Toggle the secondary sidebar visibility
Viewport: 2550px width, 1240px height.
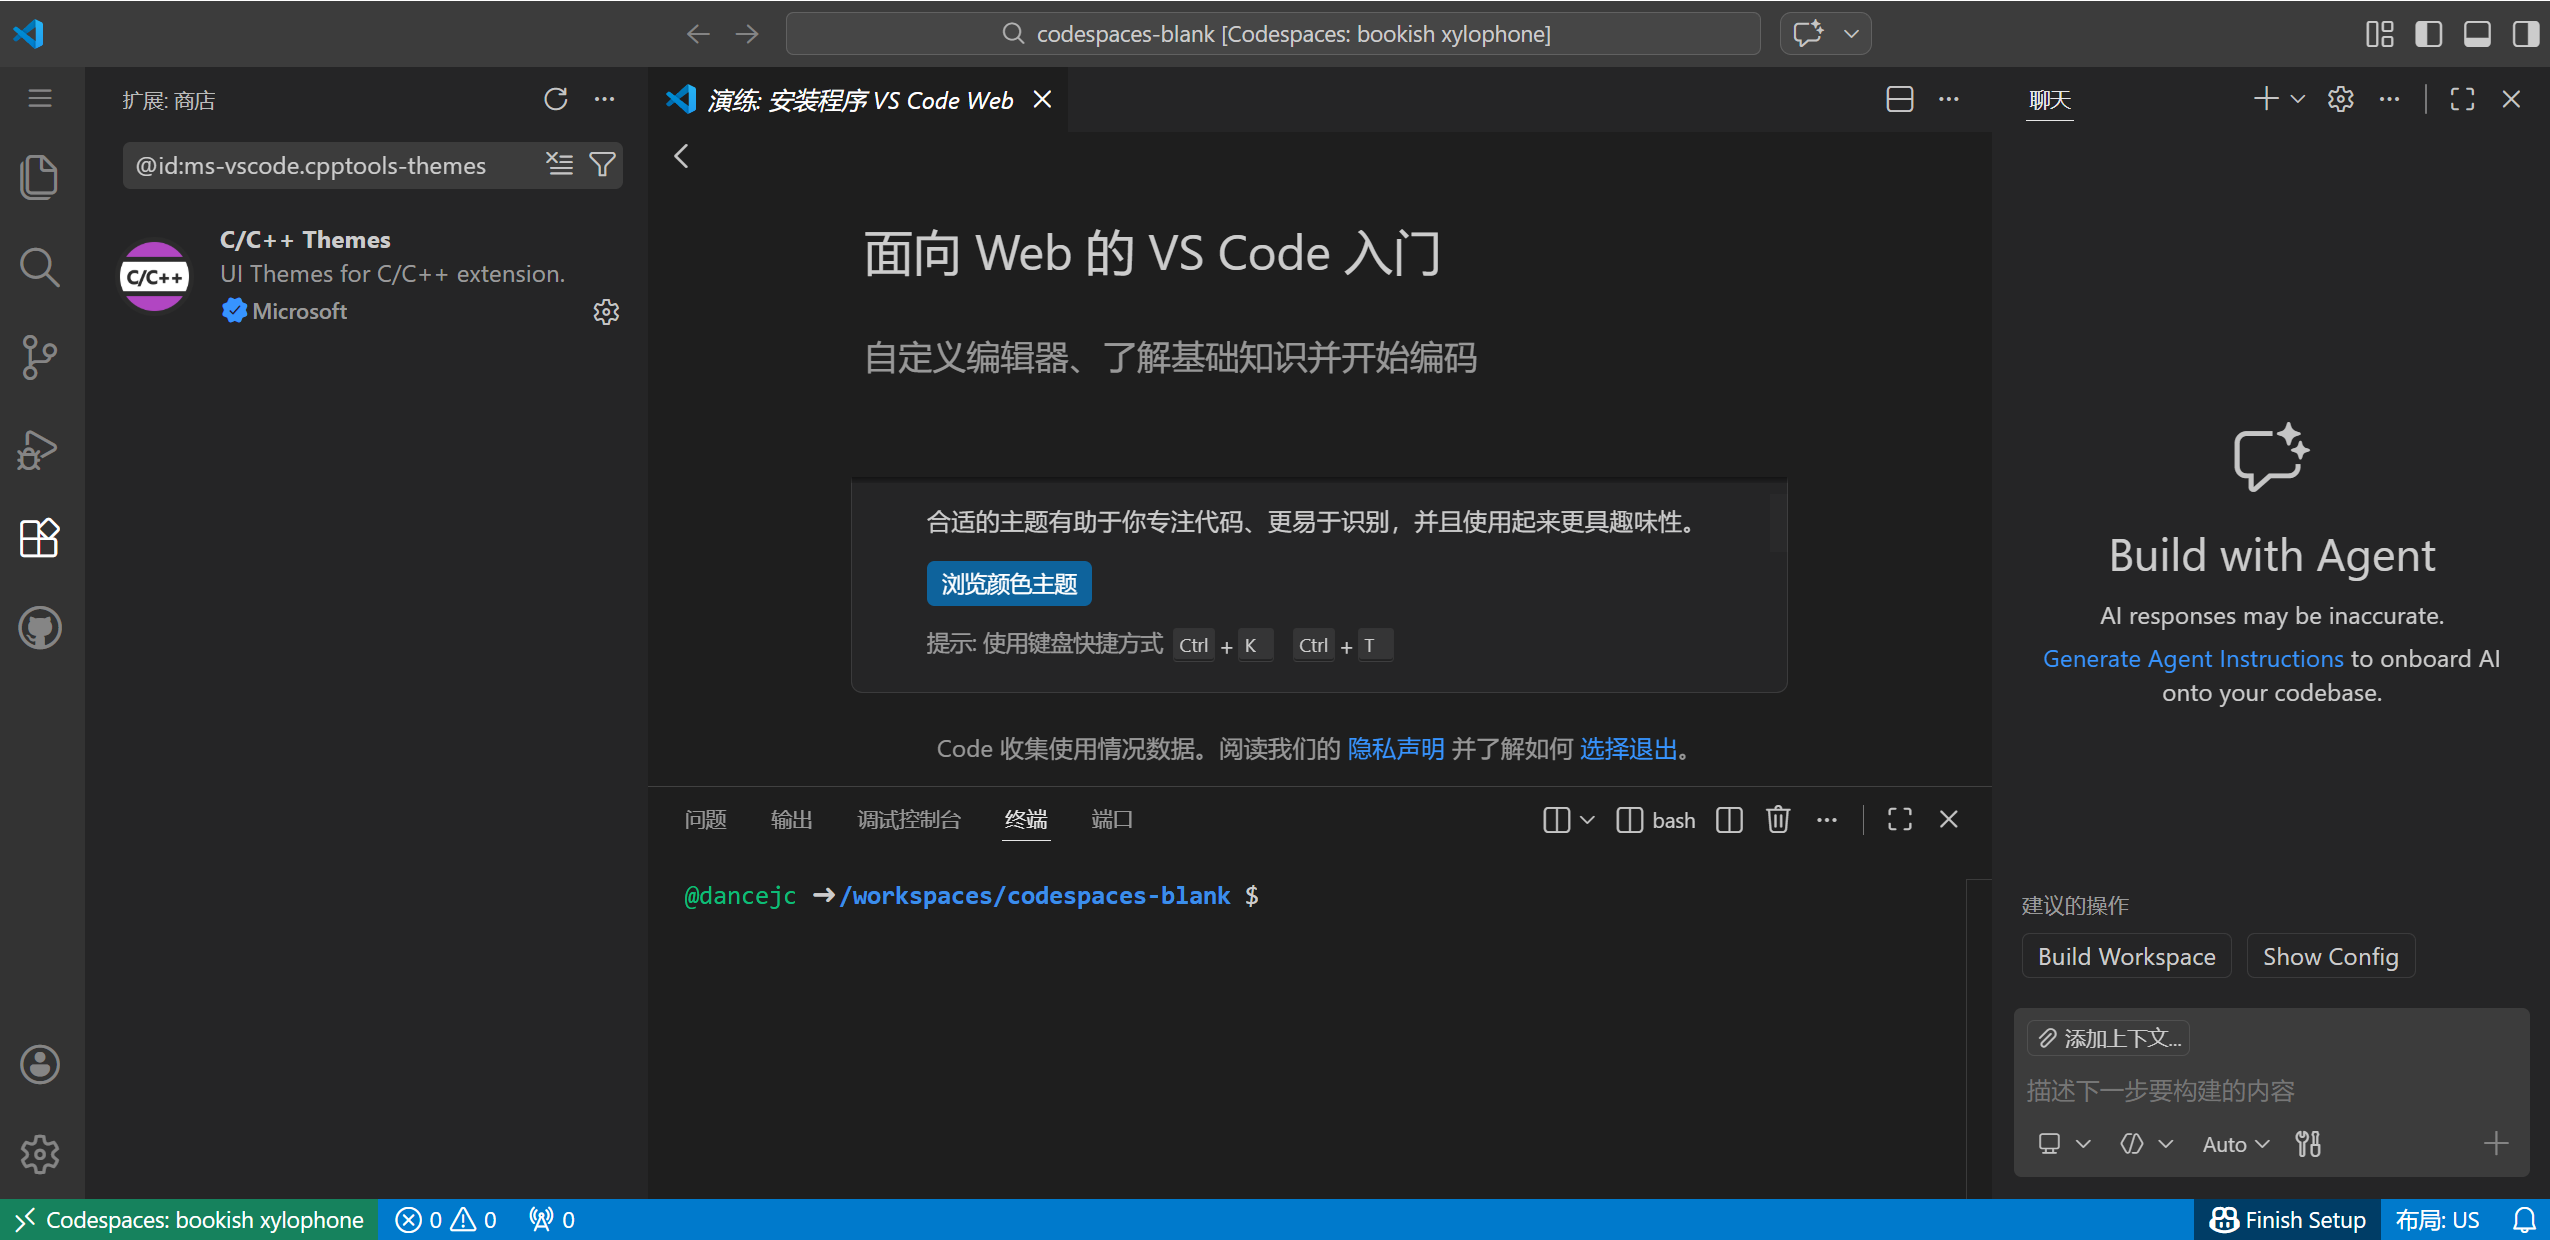pyautogui.click(x=2525, y=34)
